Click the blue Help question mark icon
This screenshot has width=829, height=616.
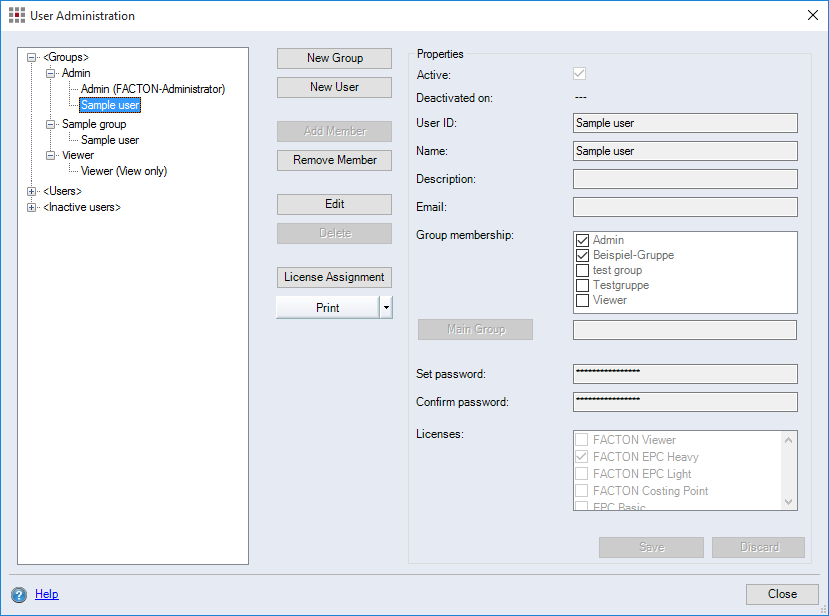coord(19,594)
